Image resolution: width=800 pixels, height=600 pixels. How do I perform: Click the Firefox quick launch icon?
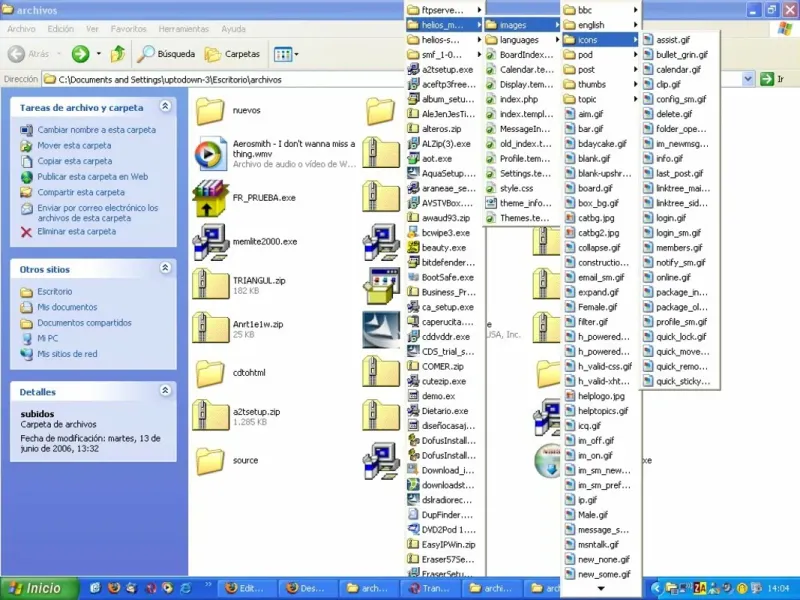pyautogui.click(x=114, y=588)
